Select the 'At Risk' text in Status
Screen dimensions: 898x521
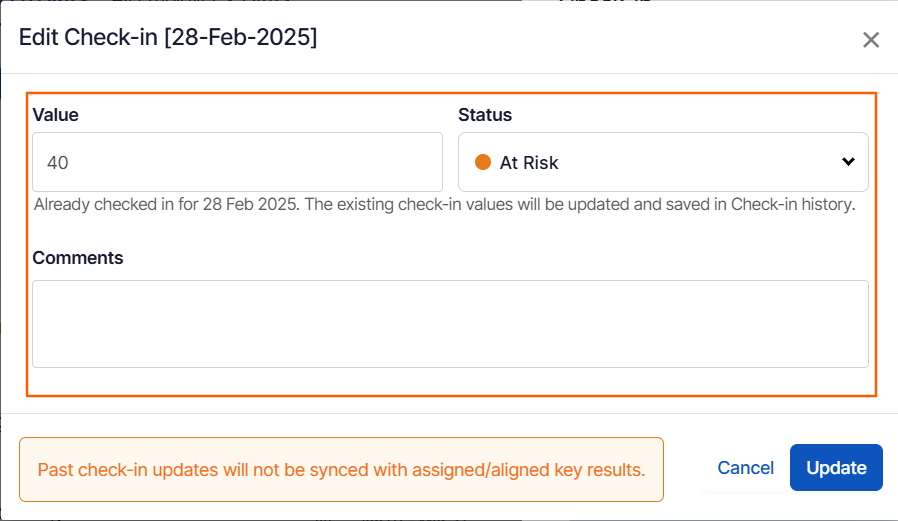(x=529, y=162)
